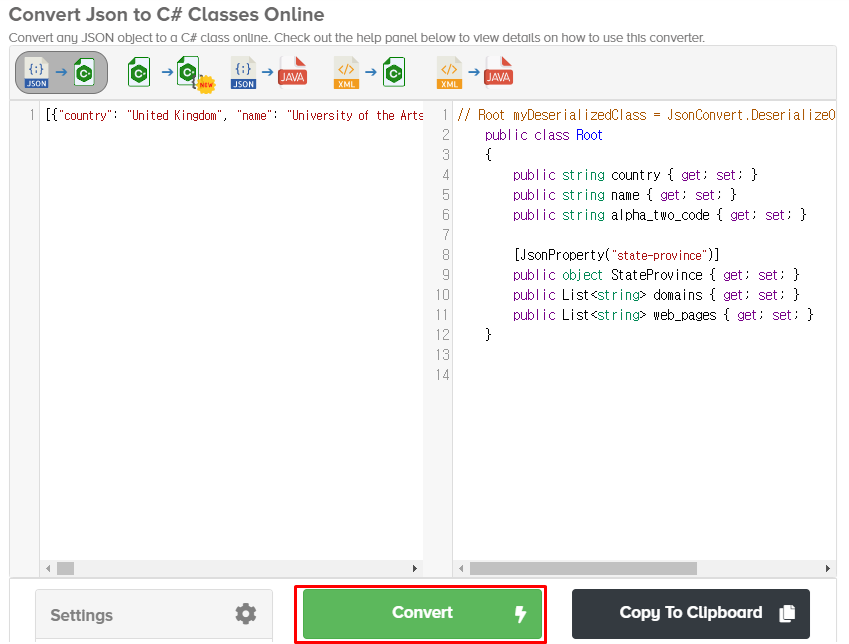Click the clipboard icon on the copy button
The width and height of the screenshot is (849, 644).
(x=787, y=613)
